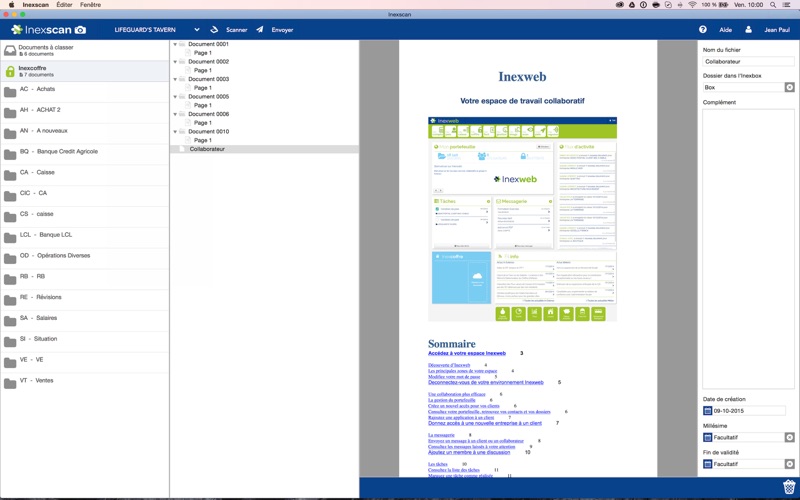The width and height of the screenshot is (800, 500).
Task: Click the Envoyer button label
Action: pos(282,30)
